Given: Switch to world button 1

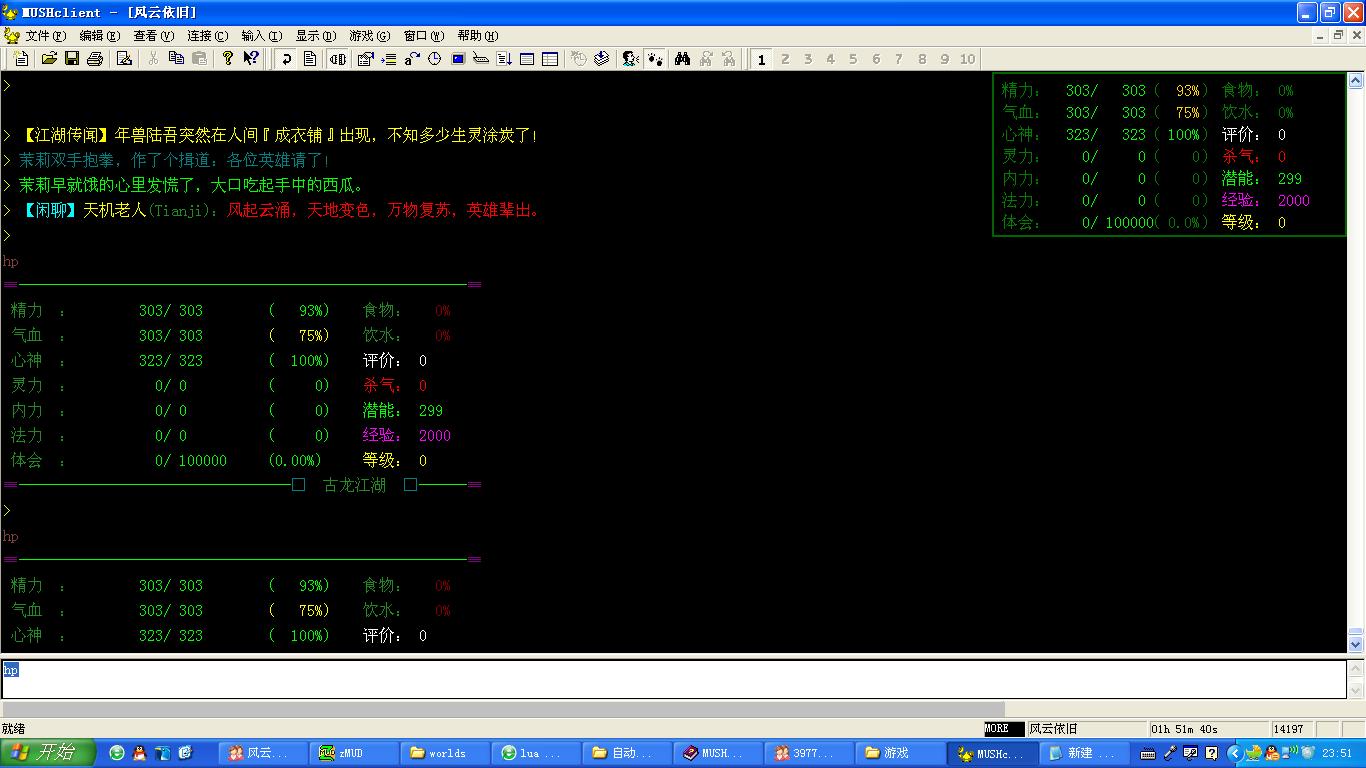Looking at the screenshot, I should [x=761, y=59].
